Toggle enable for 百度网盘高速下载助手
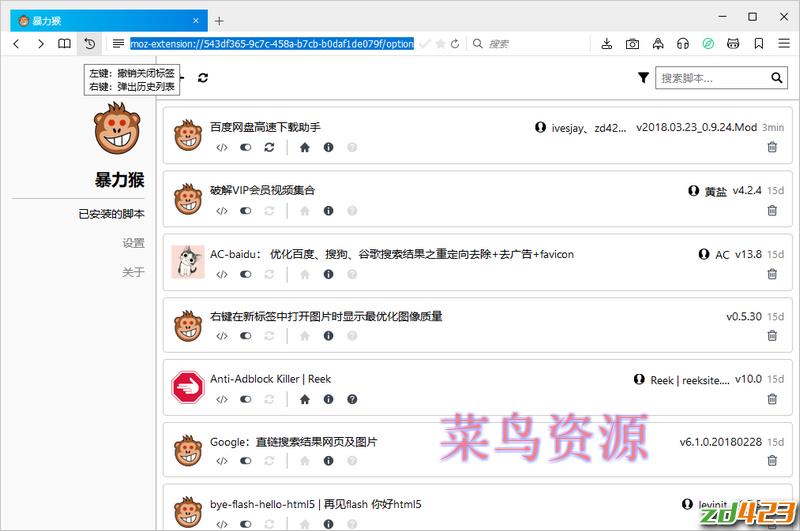This screenshot has width=800, height=531. [x=246, y=147]
